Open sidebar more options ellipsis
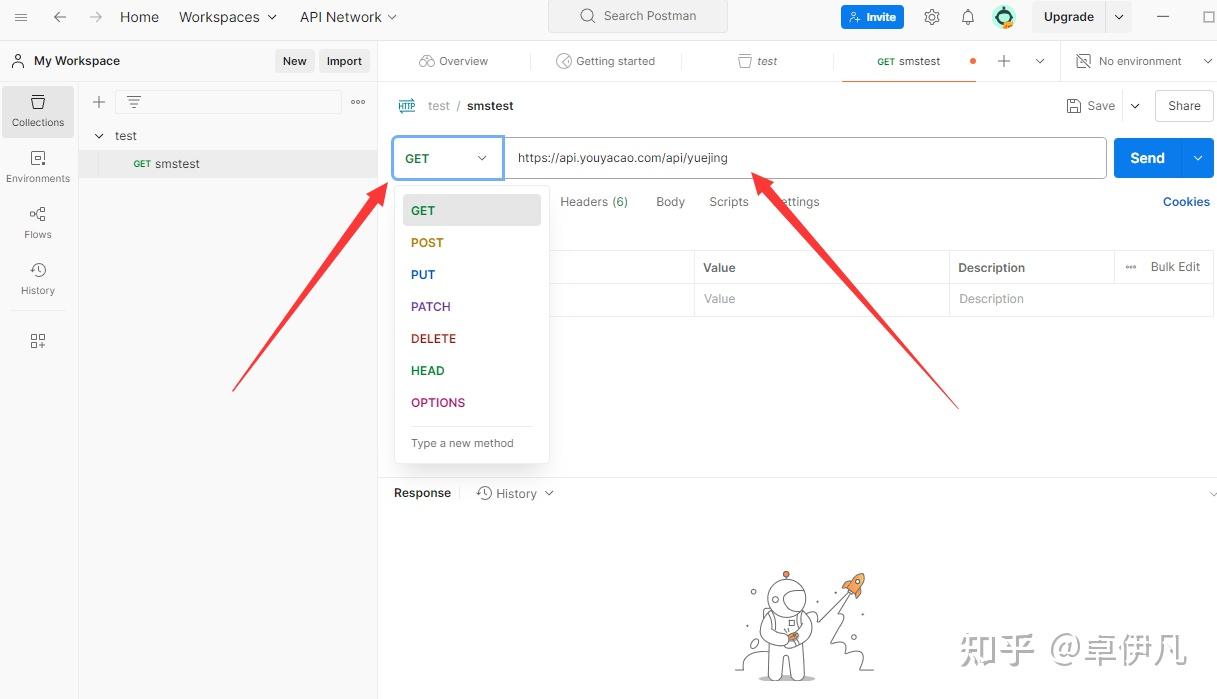This screenshot has height=699, width=1217. pos(358,102)
